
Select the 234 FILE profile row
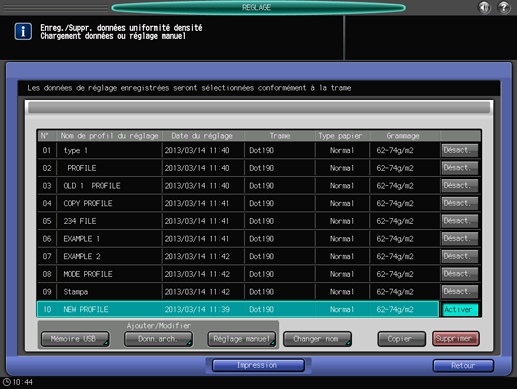click(238, 221)
